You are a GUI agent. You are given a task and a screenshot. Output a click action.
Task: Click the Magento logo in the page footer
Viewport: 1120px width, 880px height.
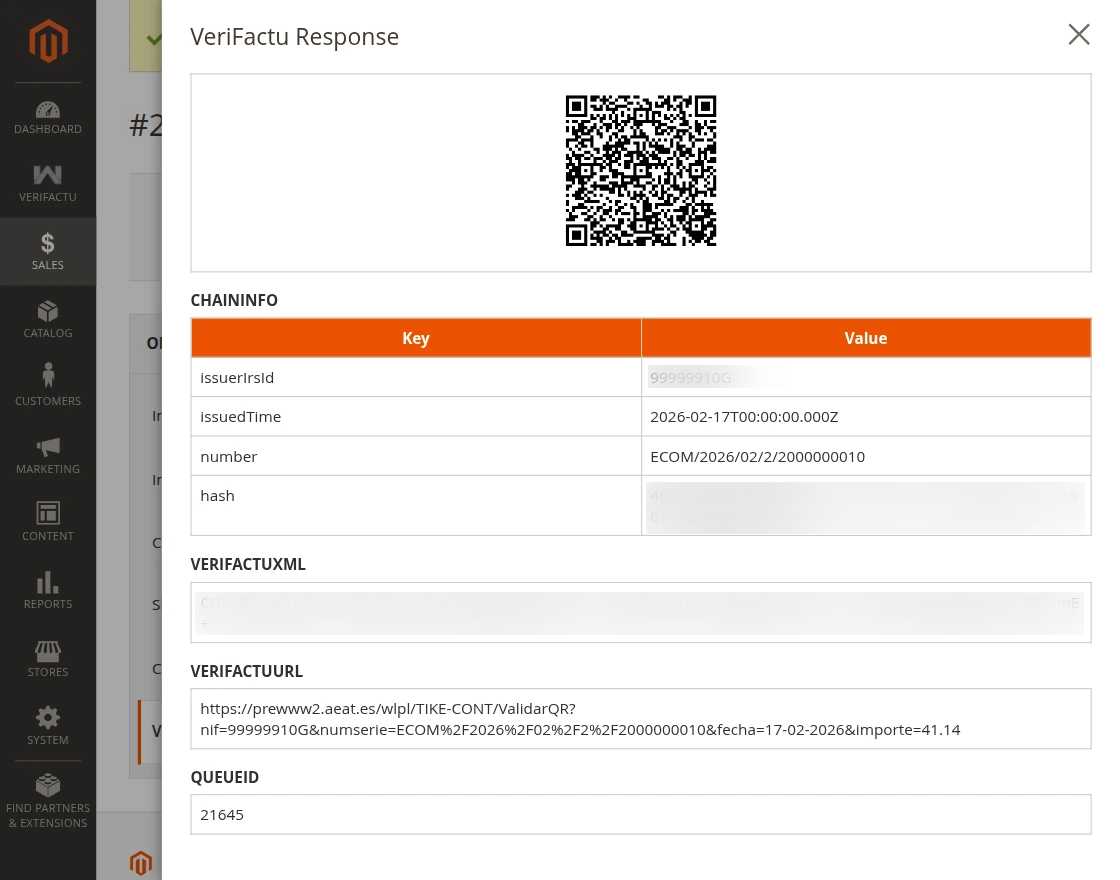click(141, 862)
